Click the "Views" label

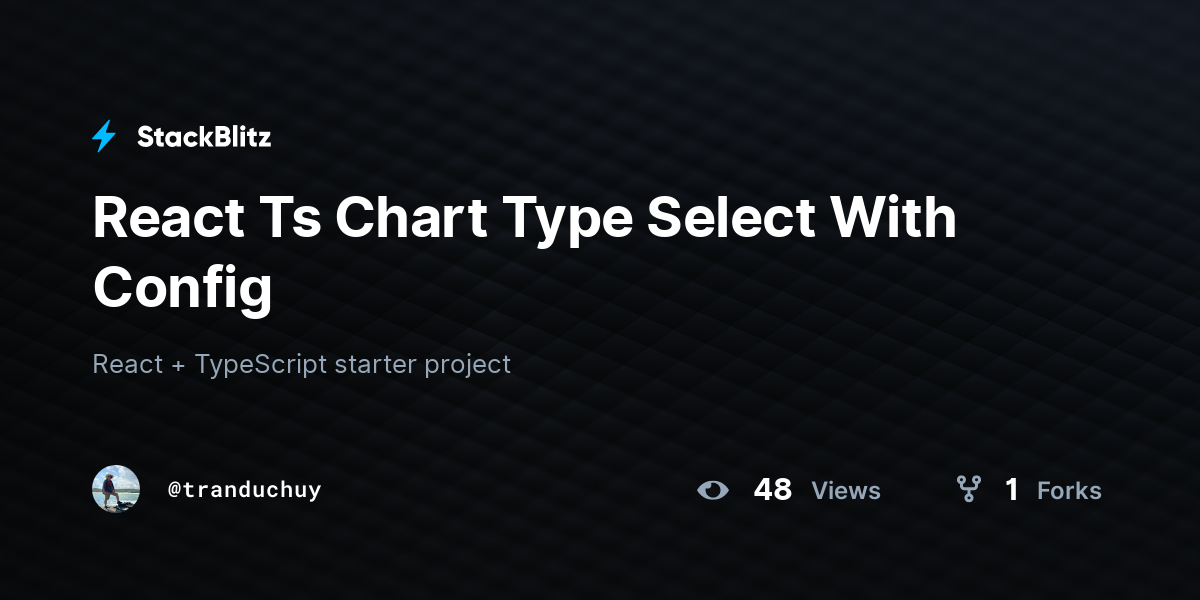[x=846, y=491]
